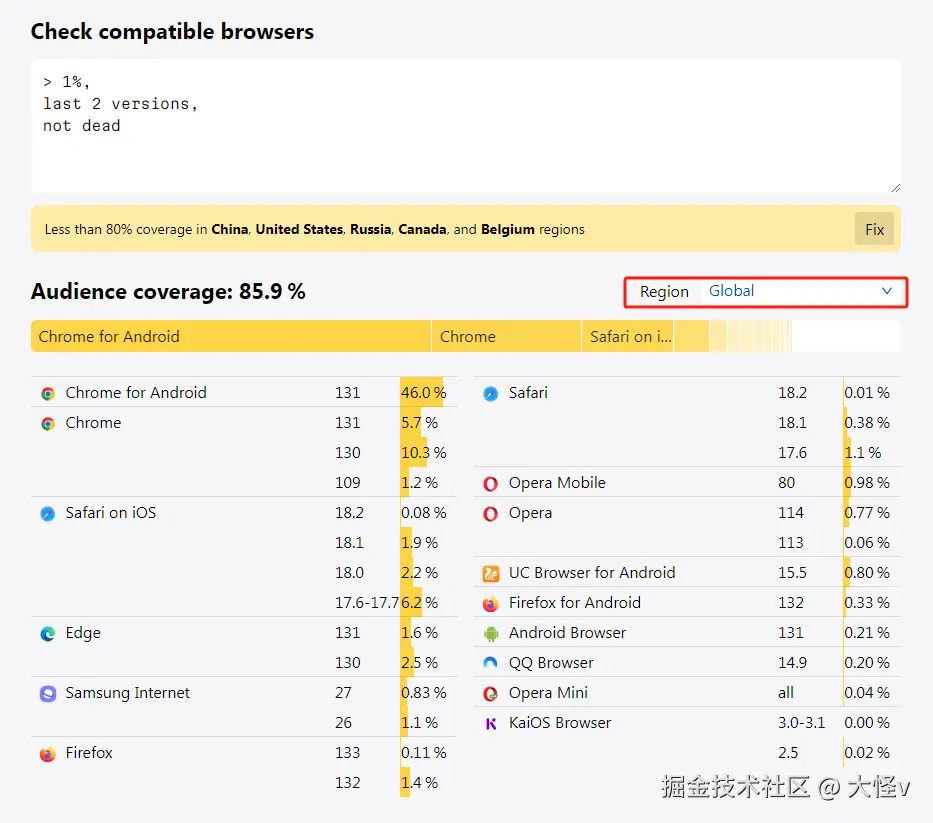Click the UC Browser for Android icon
This screenshot has width=933, height=823.
coord(491,574)
